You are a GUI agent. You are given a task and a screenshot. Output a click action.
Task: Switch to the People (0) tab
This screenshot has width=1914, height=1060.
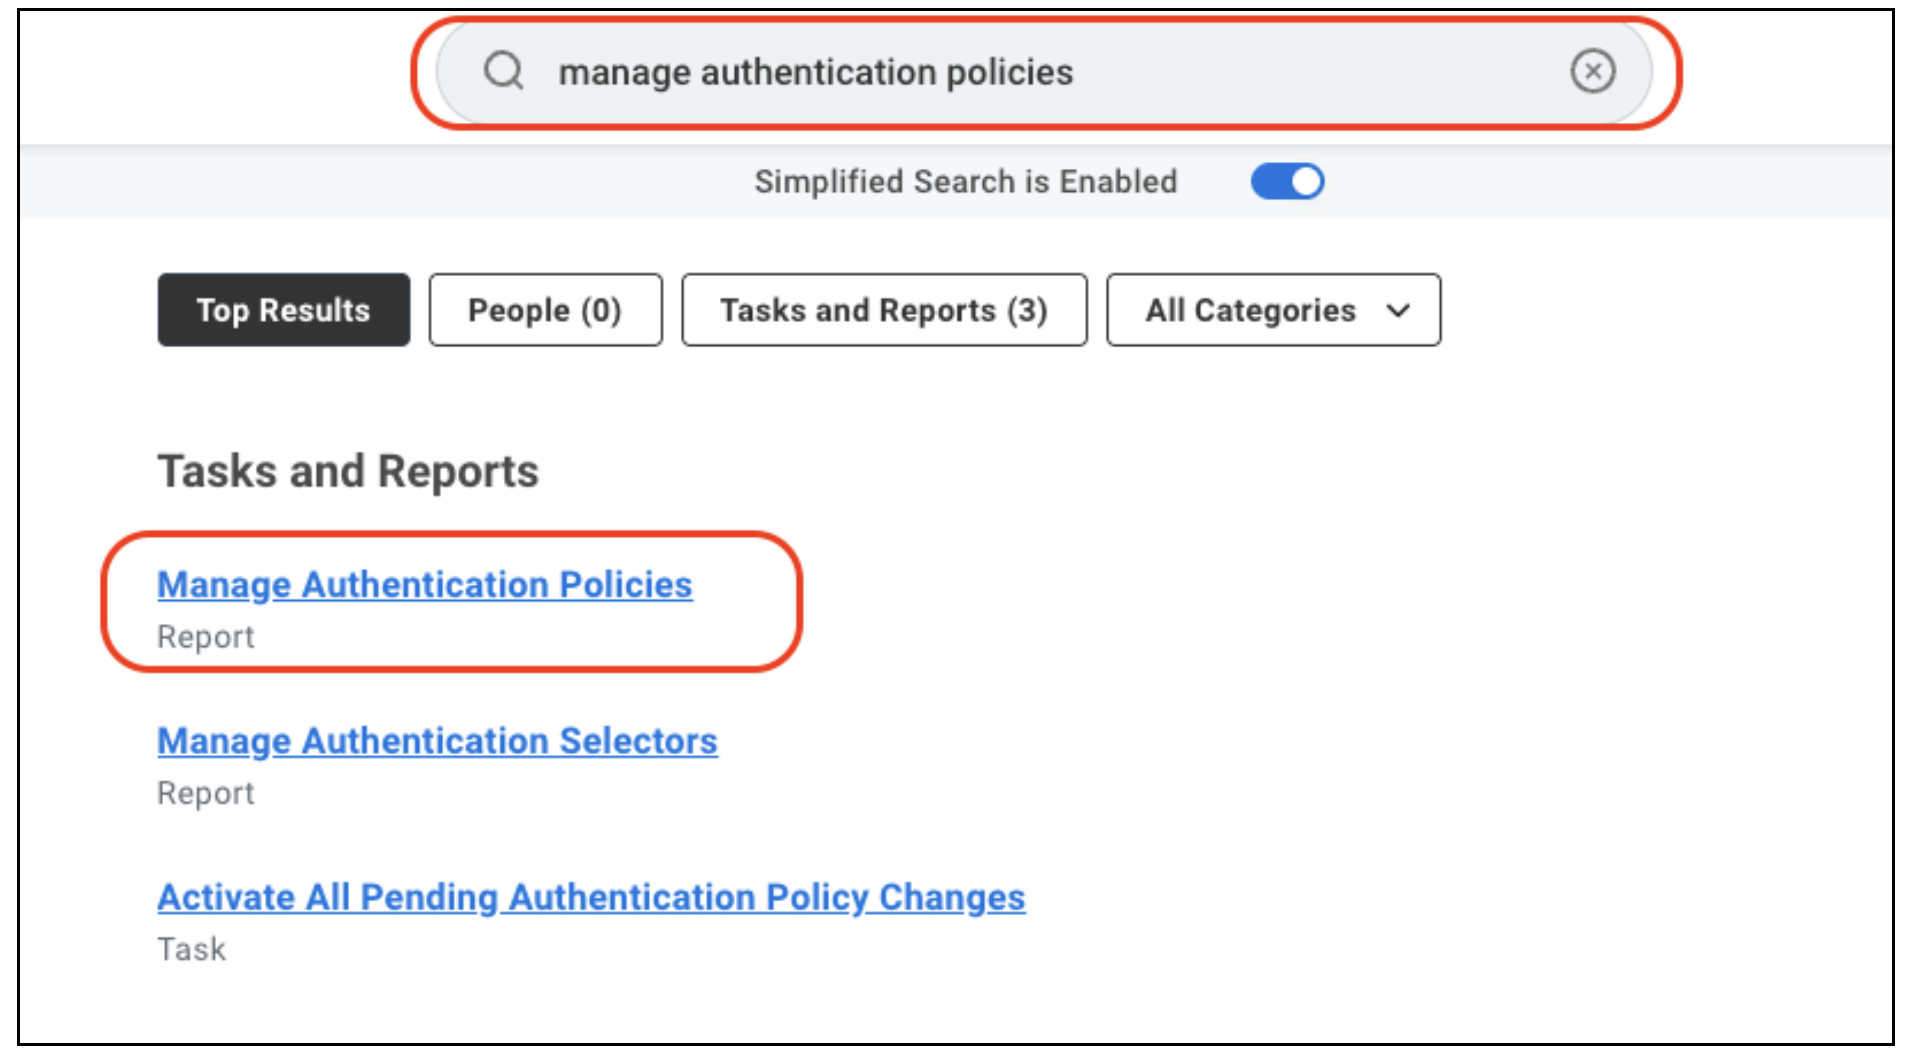[545, 310]
